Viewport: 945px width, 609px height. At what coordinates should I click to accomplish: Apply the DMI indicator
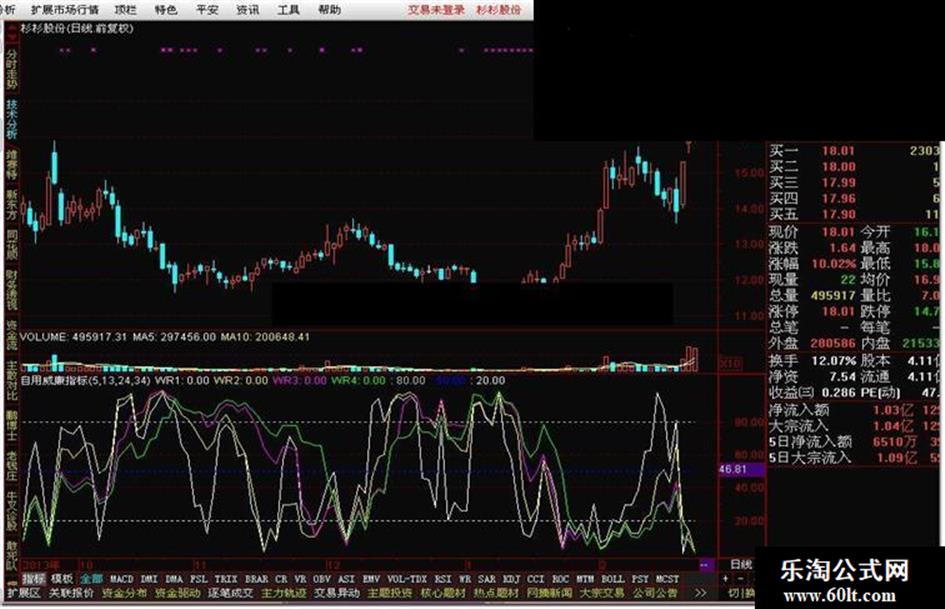click(x=149, y=579)
